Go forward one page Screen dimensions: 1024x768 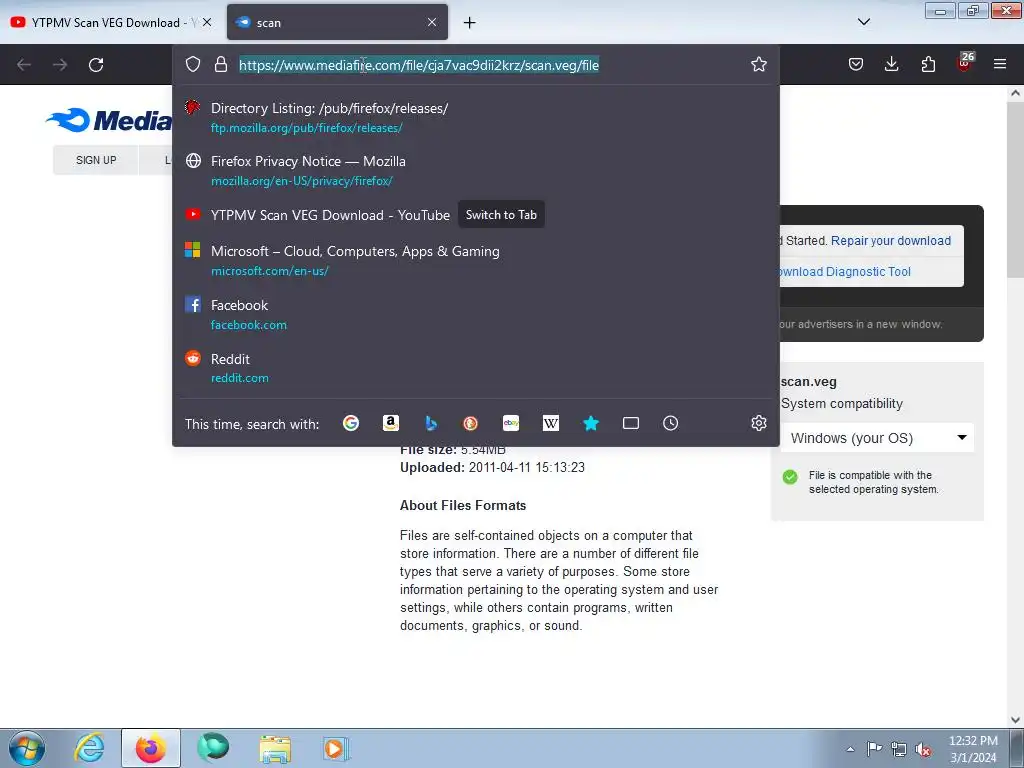point(60,65)
